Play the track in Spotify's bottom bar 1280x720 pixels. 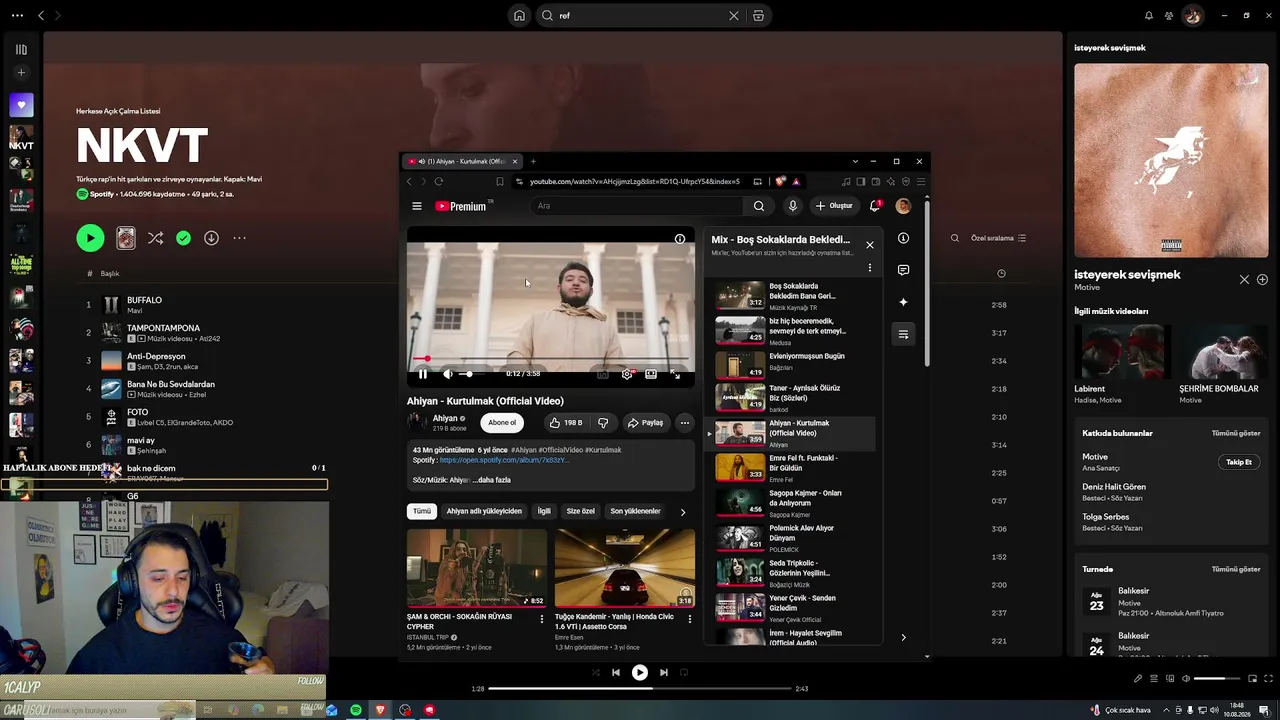click(640, 673)
